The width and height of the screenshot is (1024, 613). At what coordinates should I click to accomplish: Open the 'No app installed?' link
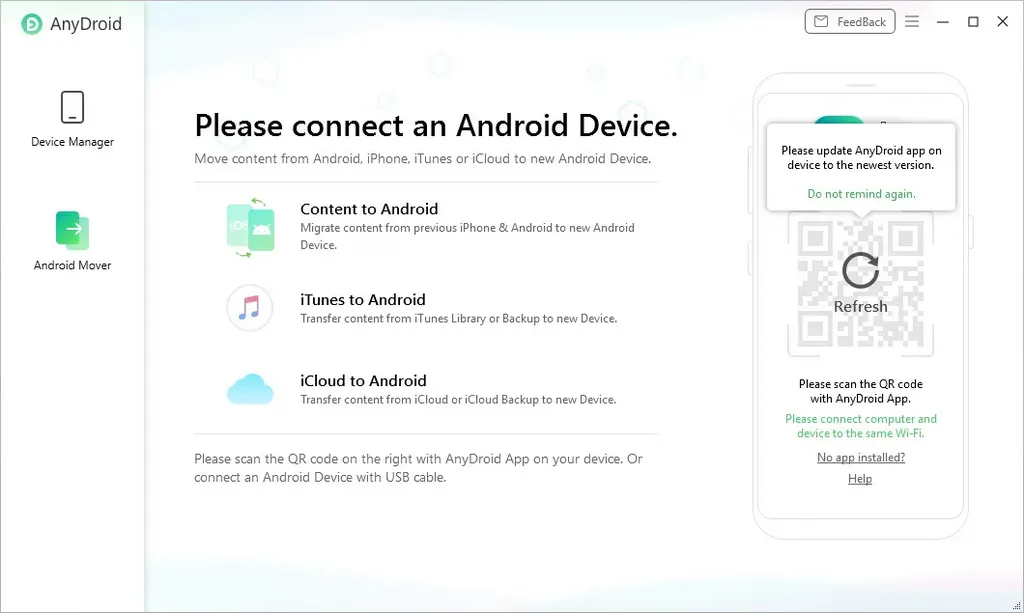coord(861,458)
